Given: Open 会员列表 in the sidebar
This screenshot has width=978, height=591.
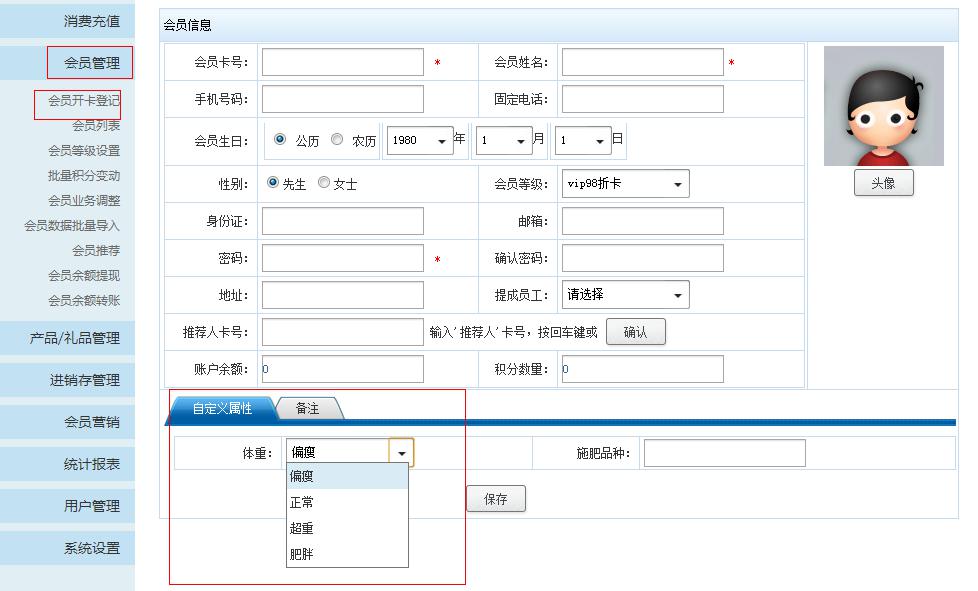Looking at the screenshot, I should tap(96, 125).
